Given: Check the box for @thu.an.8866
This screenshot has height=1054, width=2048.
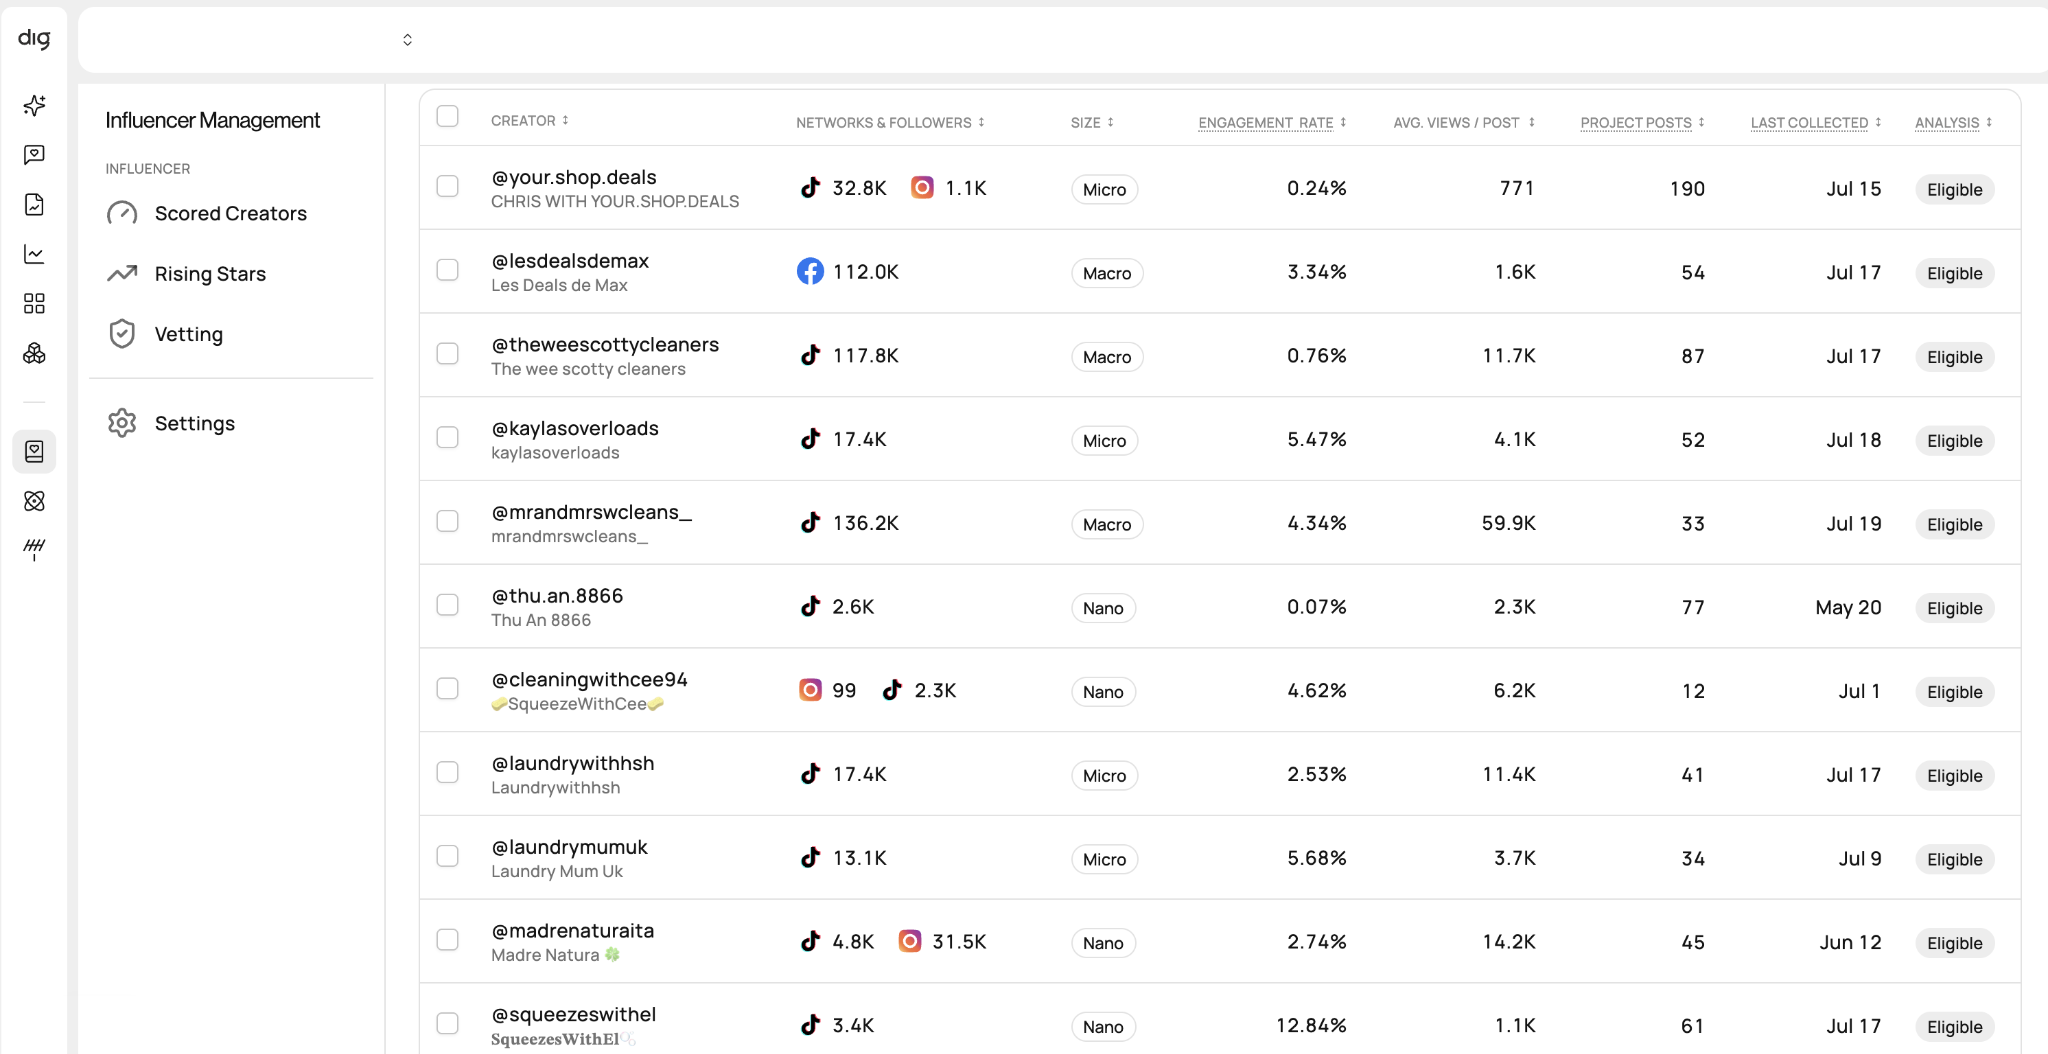Looking at the screenshot, I should [448, 605].
